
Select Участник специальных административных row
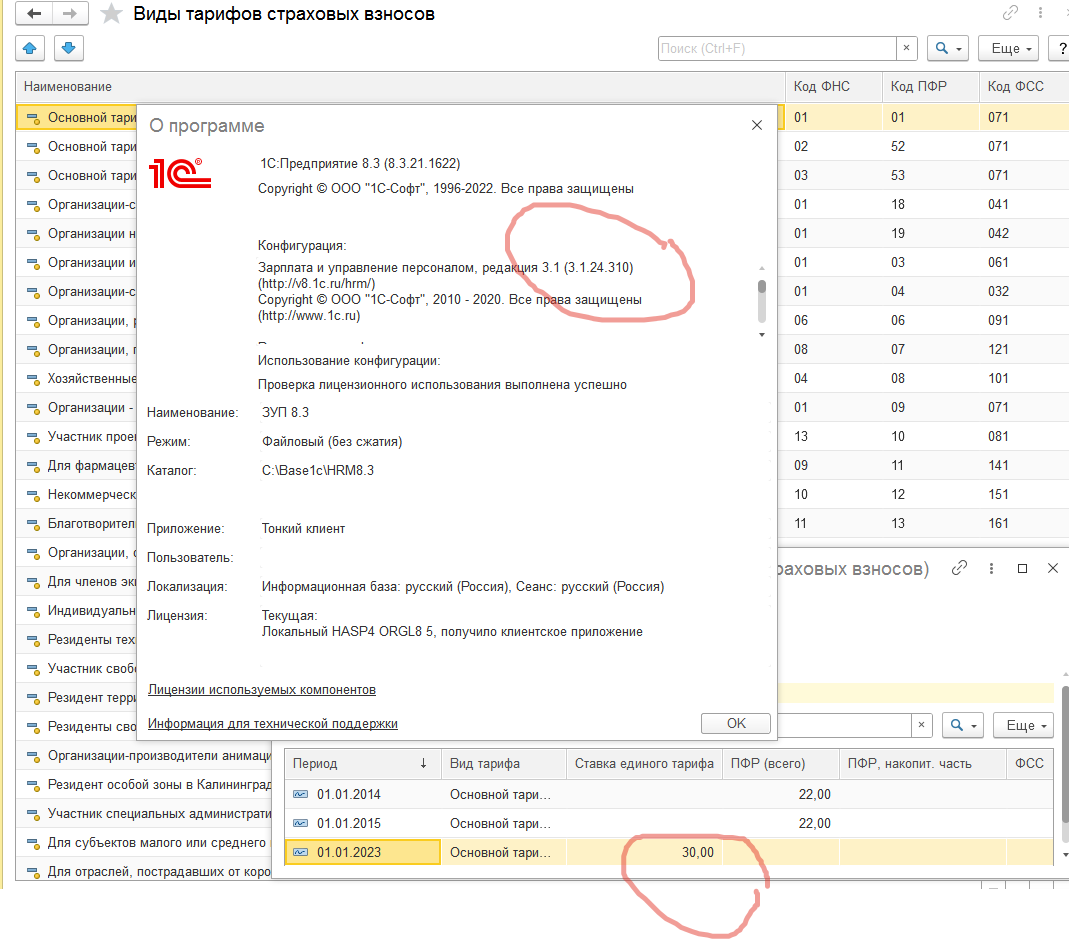[145, 814]
